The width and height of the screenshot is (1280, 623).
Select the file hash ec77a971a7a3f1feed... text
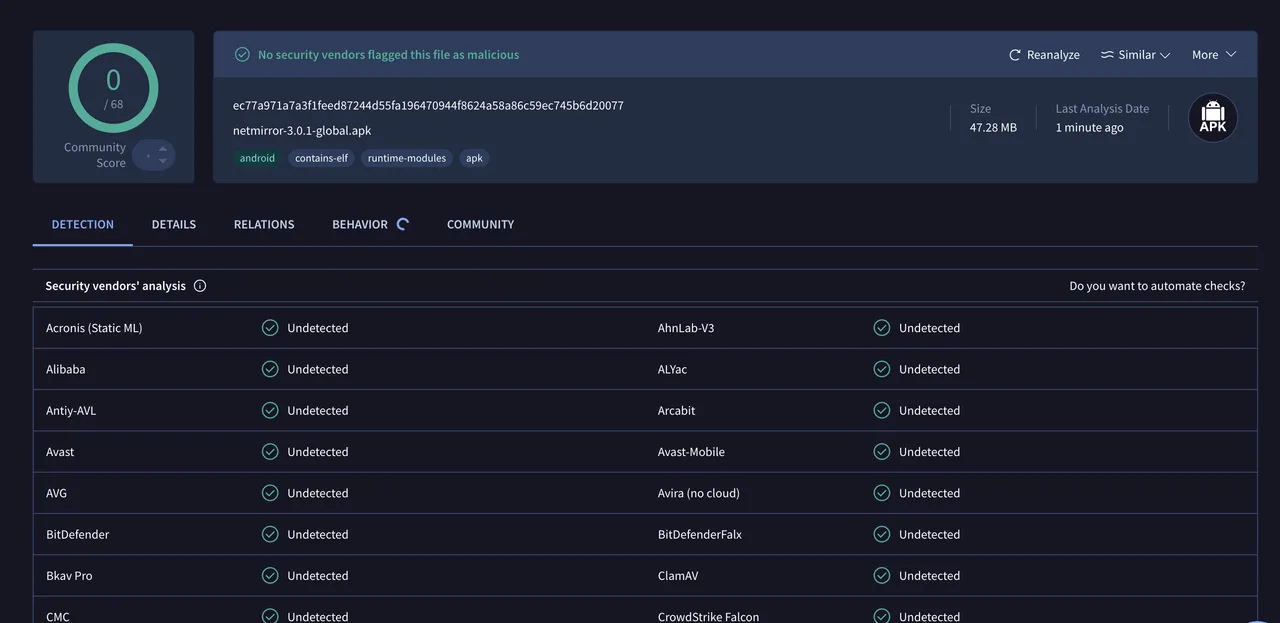coord(428,105)
